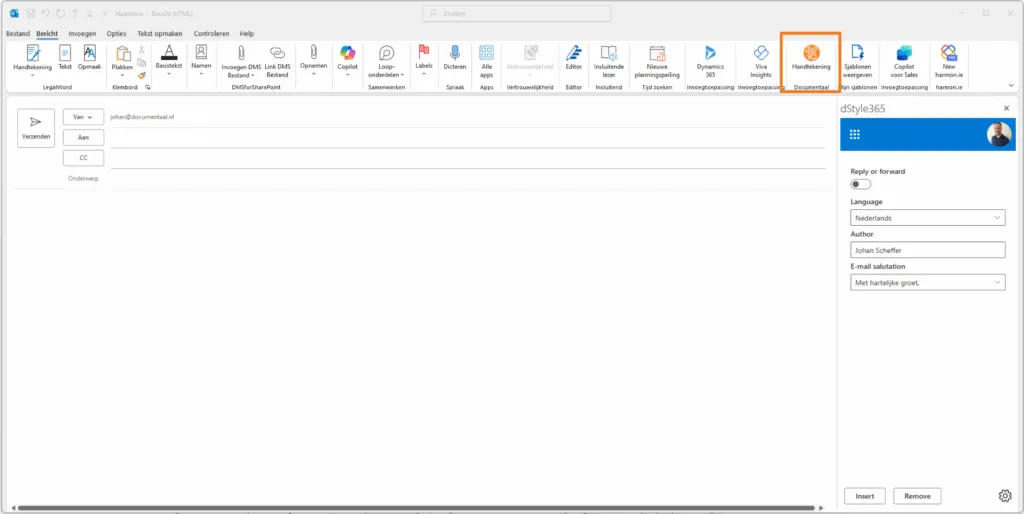This screenshot has height=514, width=1024.
Task: Open Copilot voor Sales
Action: pos(904,61)
